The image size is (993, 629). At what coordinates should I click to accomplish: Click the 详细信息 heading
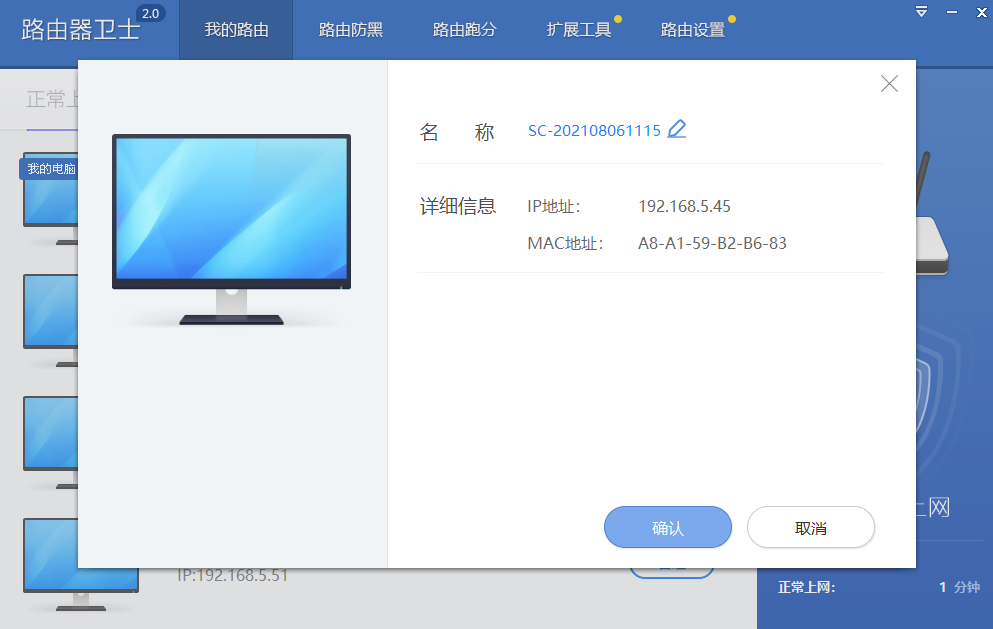(x=457, y=206)
